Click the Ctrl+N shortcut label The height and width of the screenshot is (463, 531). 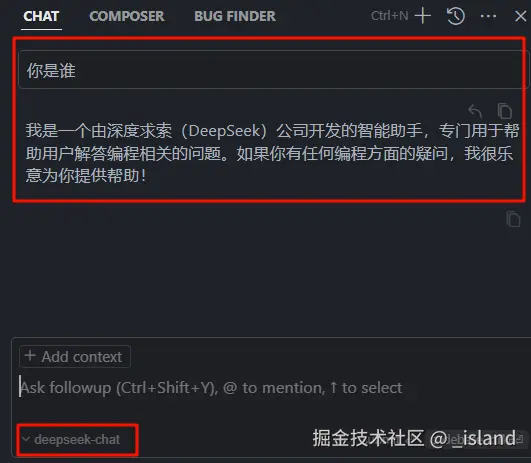coord(390,16)
